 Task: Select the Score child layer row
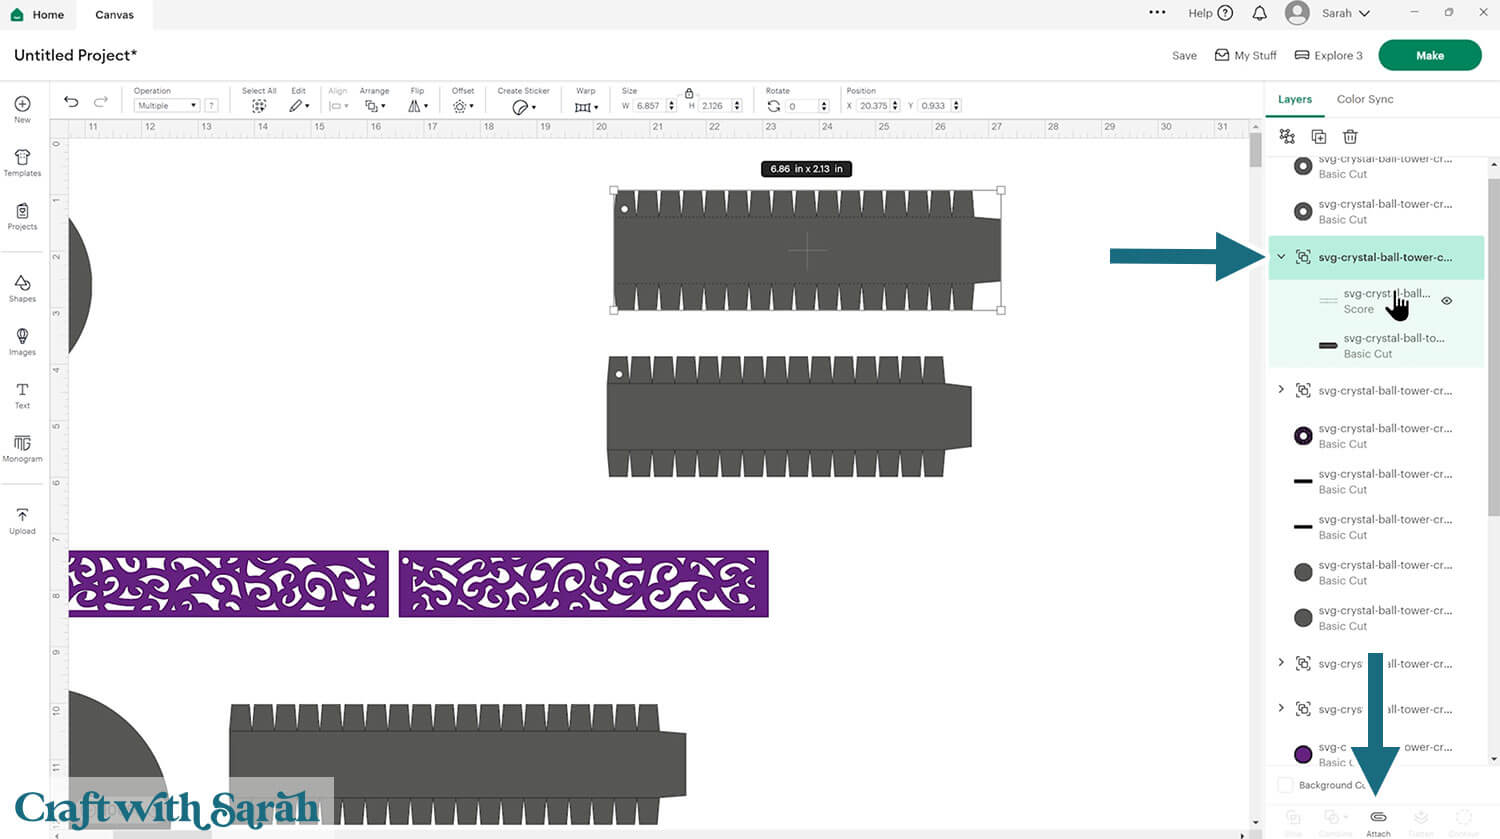[1376, 301]
